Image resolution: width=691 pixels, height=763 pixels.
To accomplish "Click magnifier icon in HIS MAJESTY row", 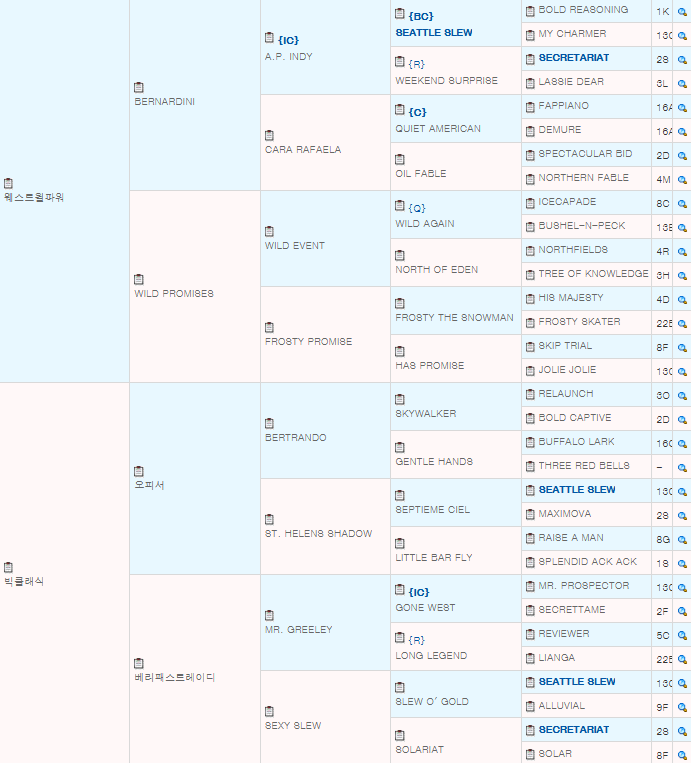I will coord(682,299).
